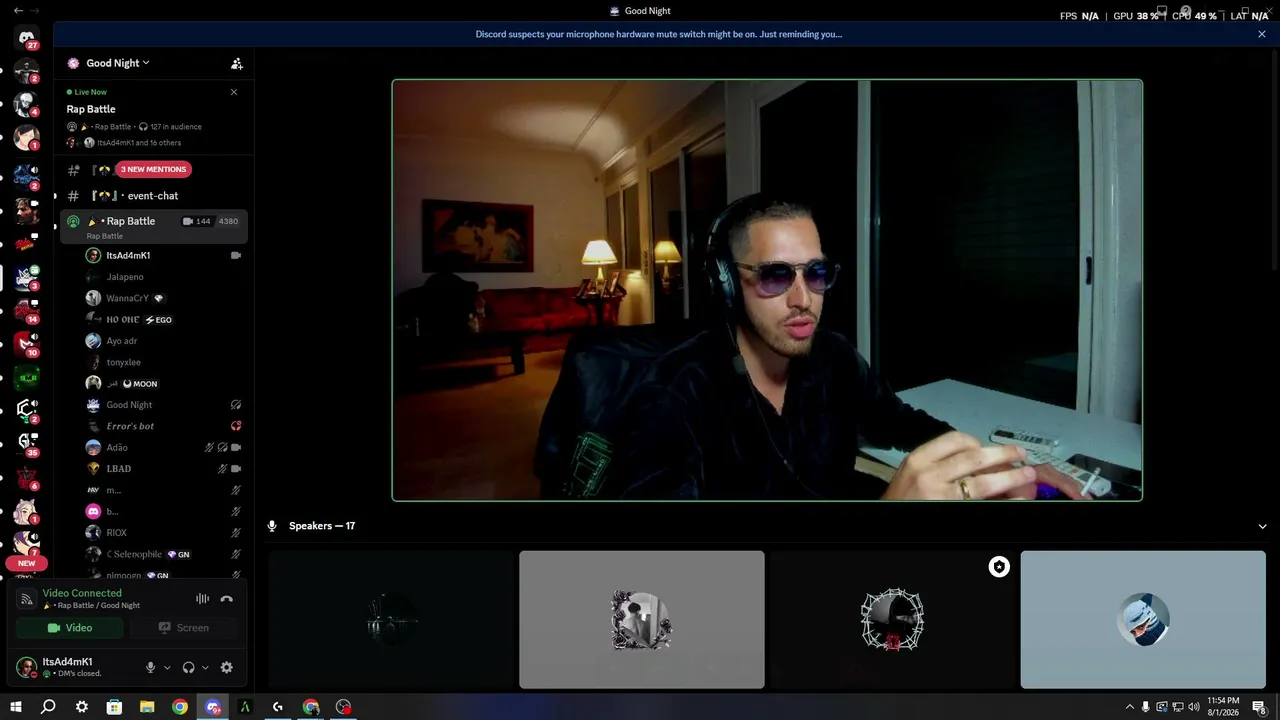Image resolution: width=1280 pixels, height=720 pixels.
Task: Open Microsoft Store from taskbar
Action: point(114,707)
